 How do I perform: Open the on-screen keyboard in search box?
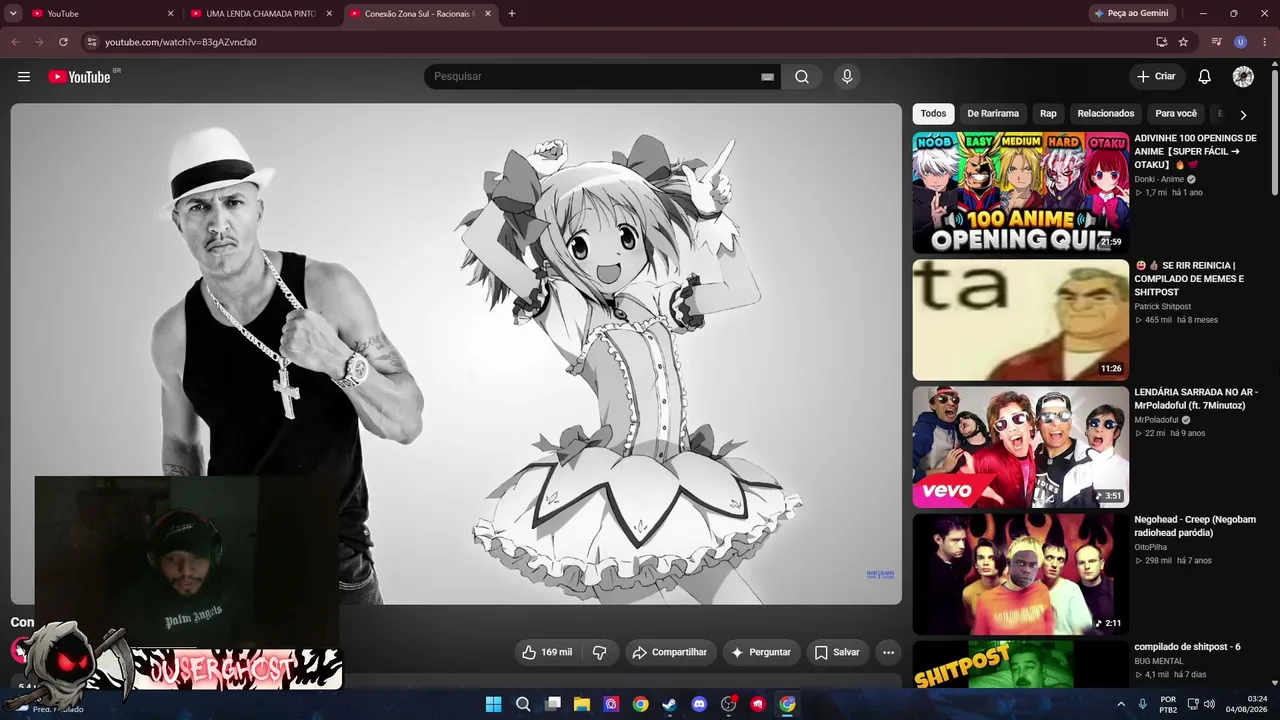point(768,77)
